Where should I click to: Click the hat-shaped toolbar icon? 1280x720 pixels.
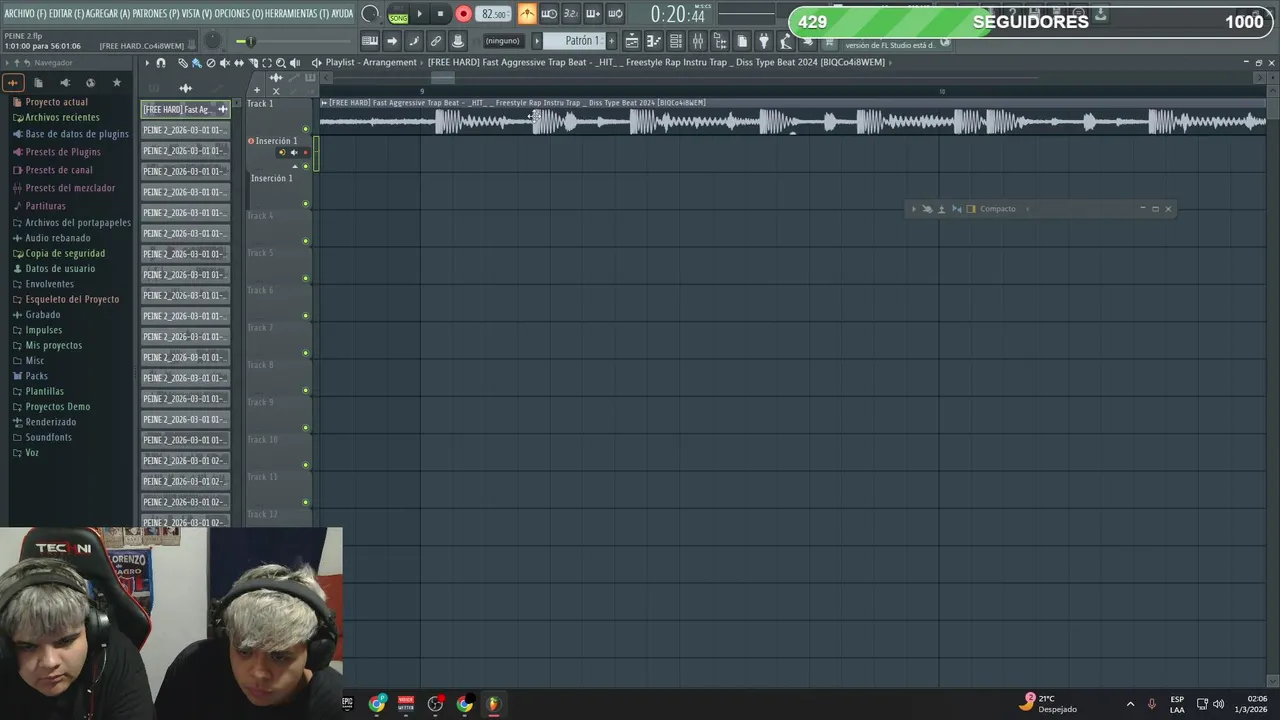pos(458,41)
